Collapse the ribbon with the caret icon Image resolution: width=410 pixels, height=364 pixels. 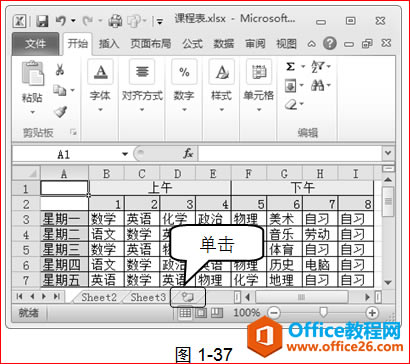coord(311,44)
